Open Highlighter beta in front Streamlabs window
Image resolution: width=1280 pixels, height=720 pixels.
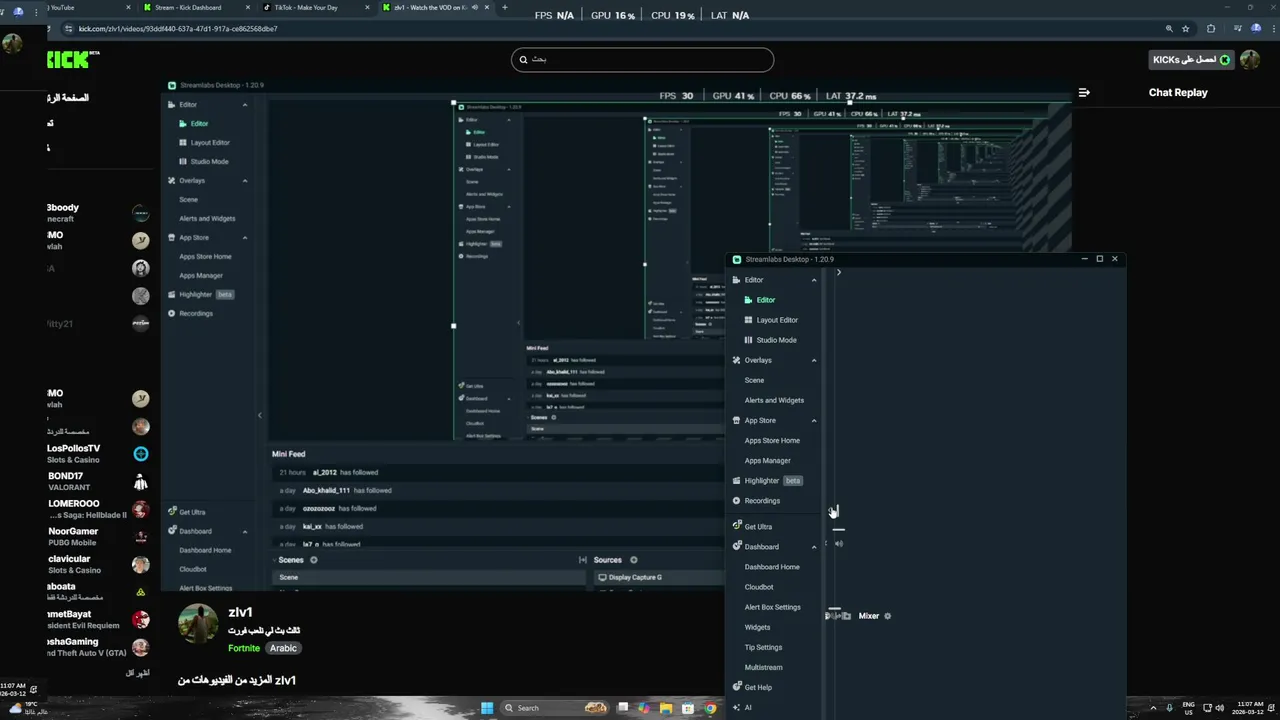pos(767,480)
